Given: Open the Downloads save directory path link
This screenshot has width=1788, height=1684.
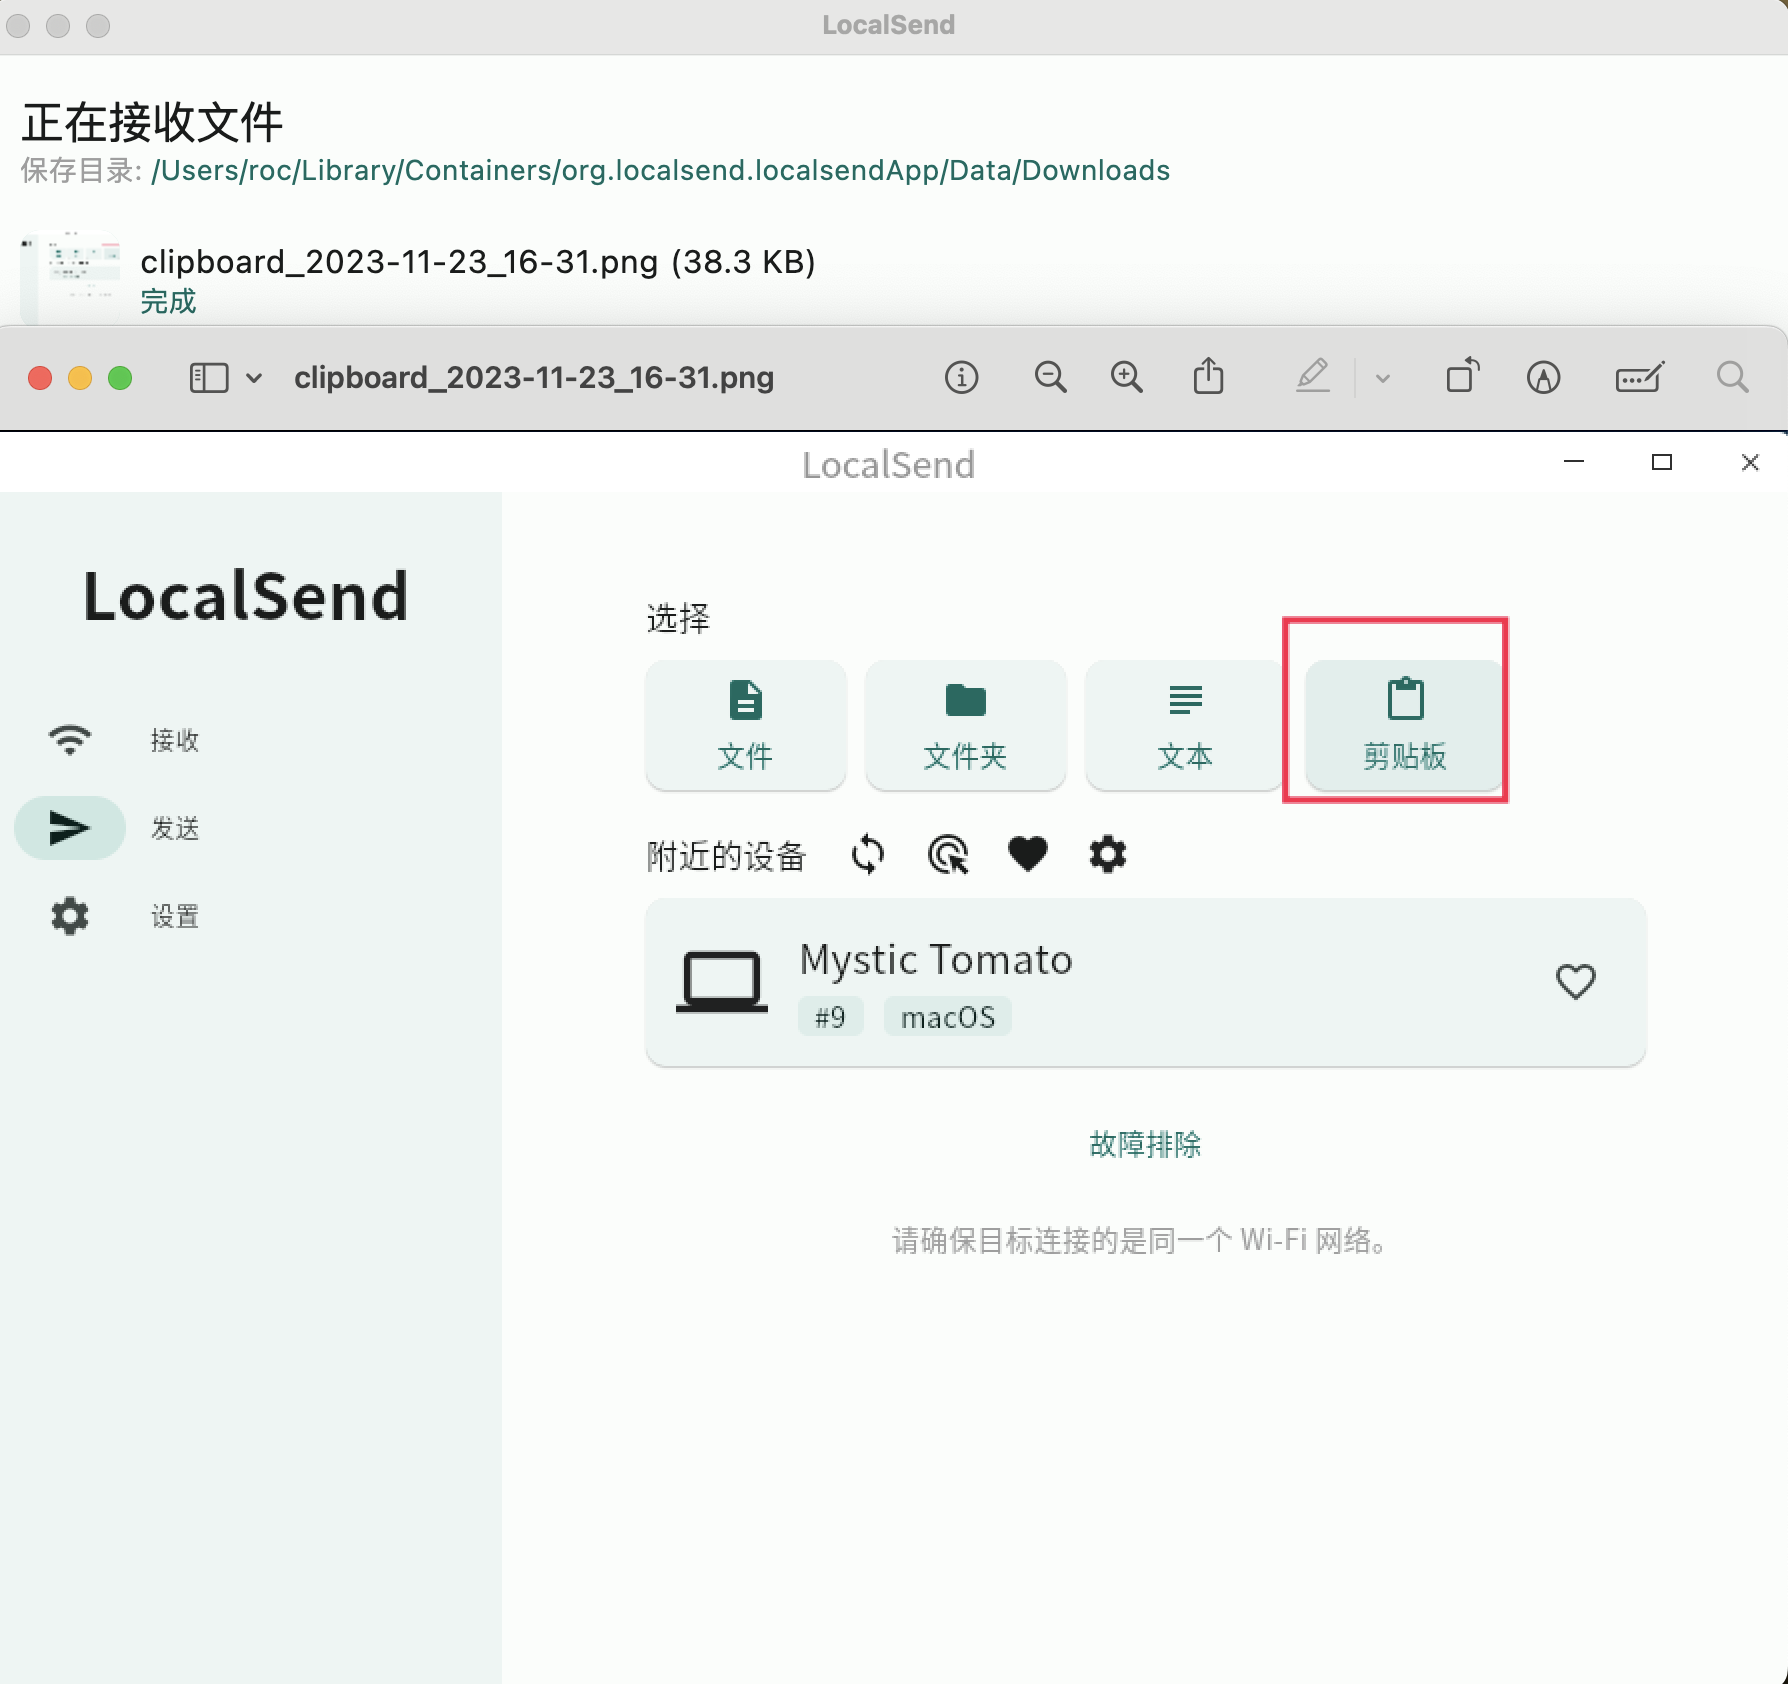Looking at the screenshot, I should click(660, 170).
